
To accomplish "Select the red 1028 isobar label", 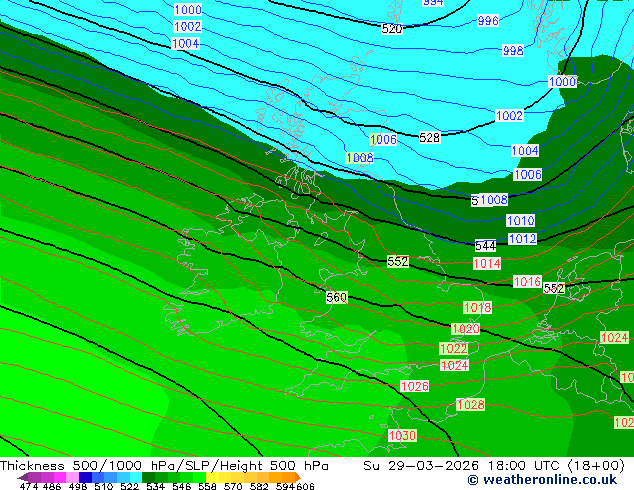I will (x=470, y=405).
